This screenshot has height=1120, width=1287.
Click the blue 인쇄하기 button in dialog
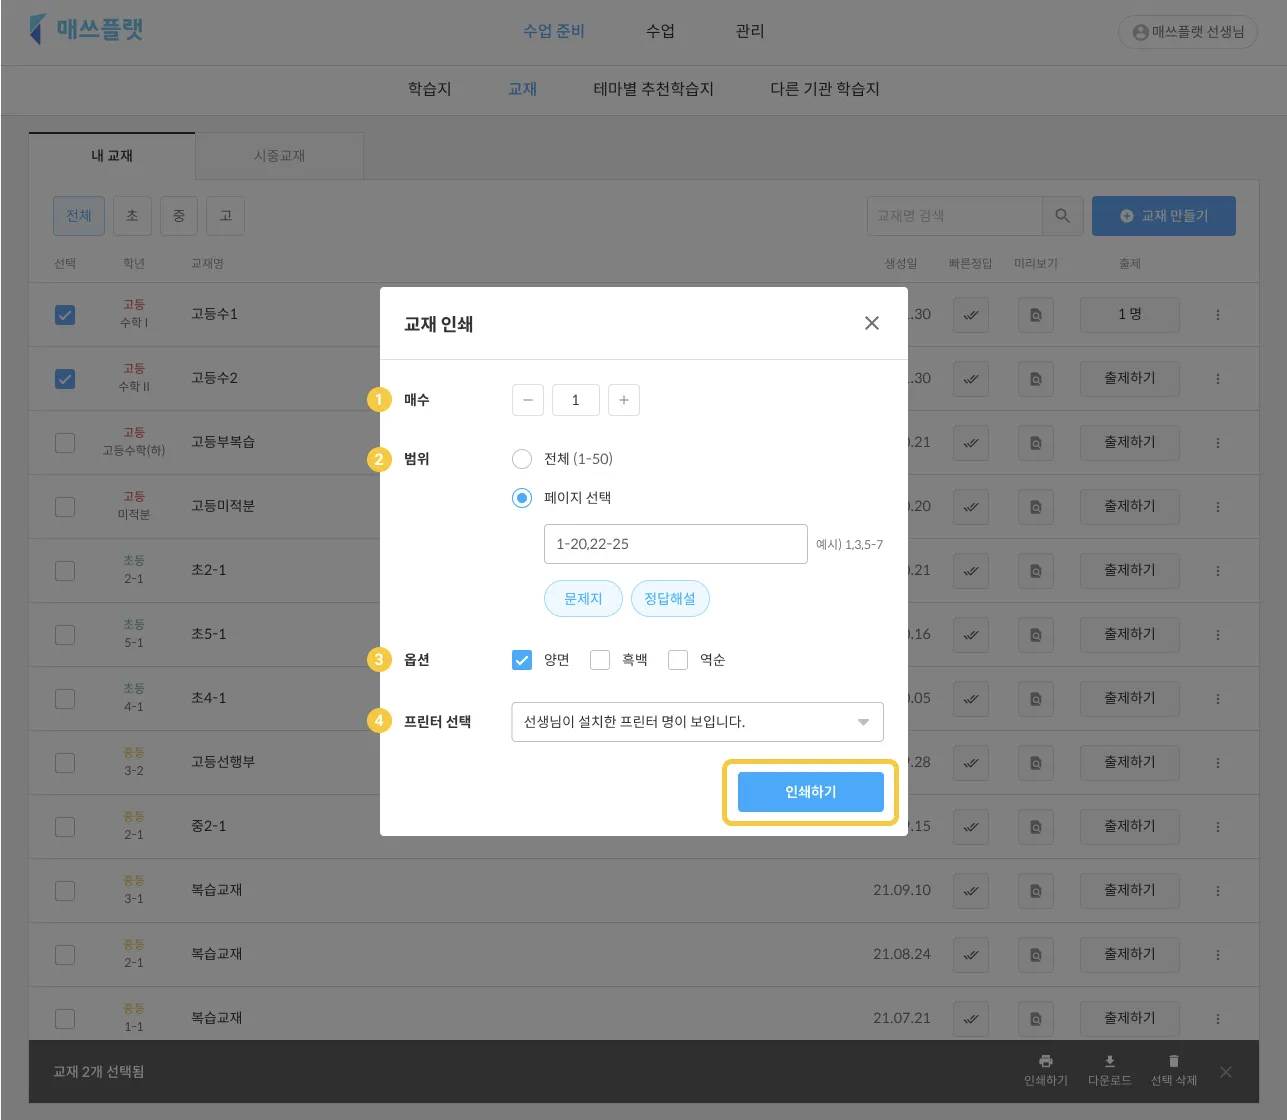[811, 792]
